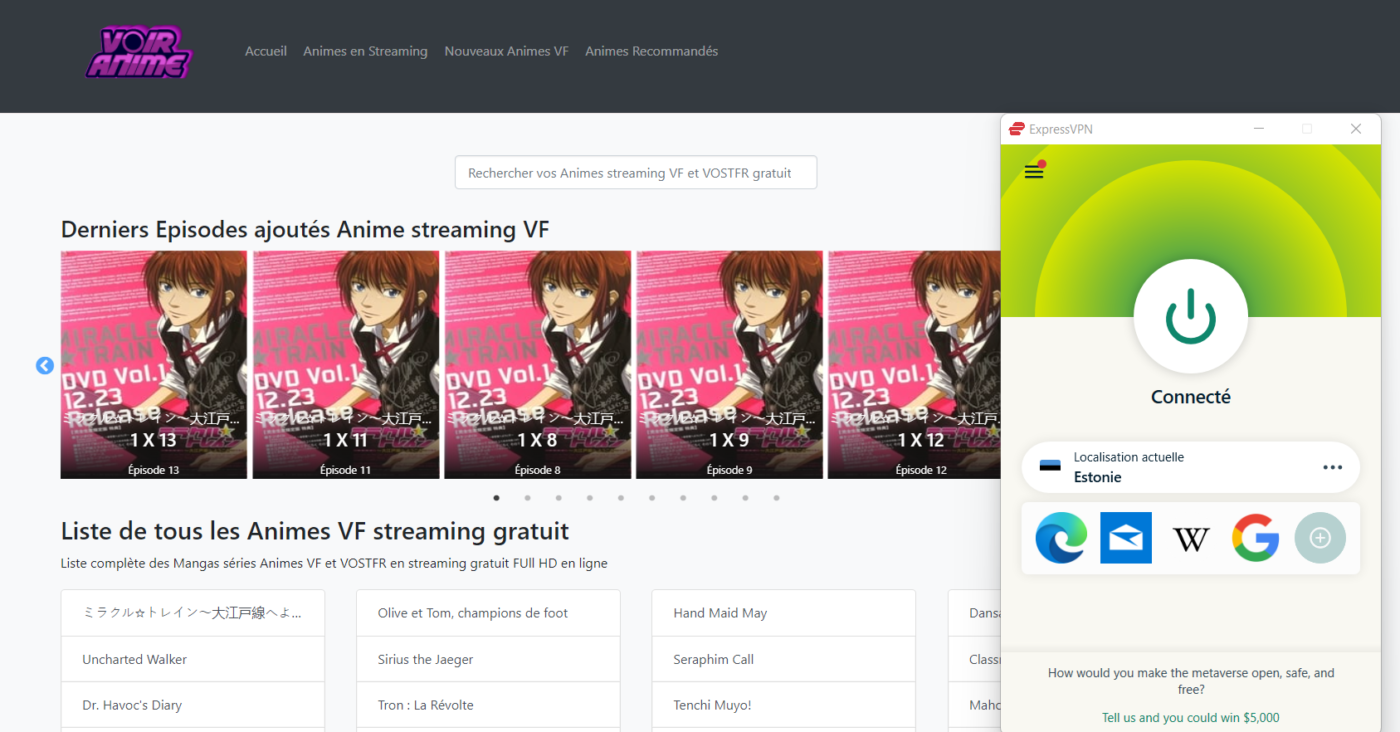Launch the Microsoft Edge shortcut
The width and height of the screenshot is (1400, 732).
coord(1061,538)
